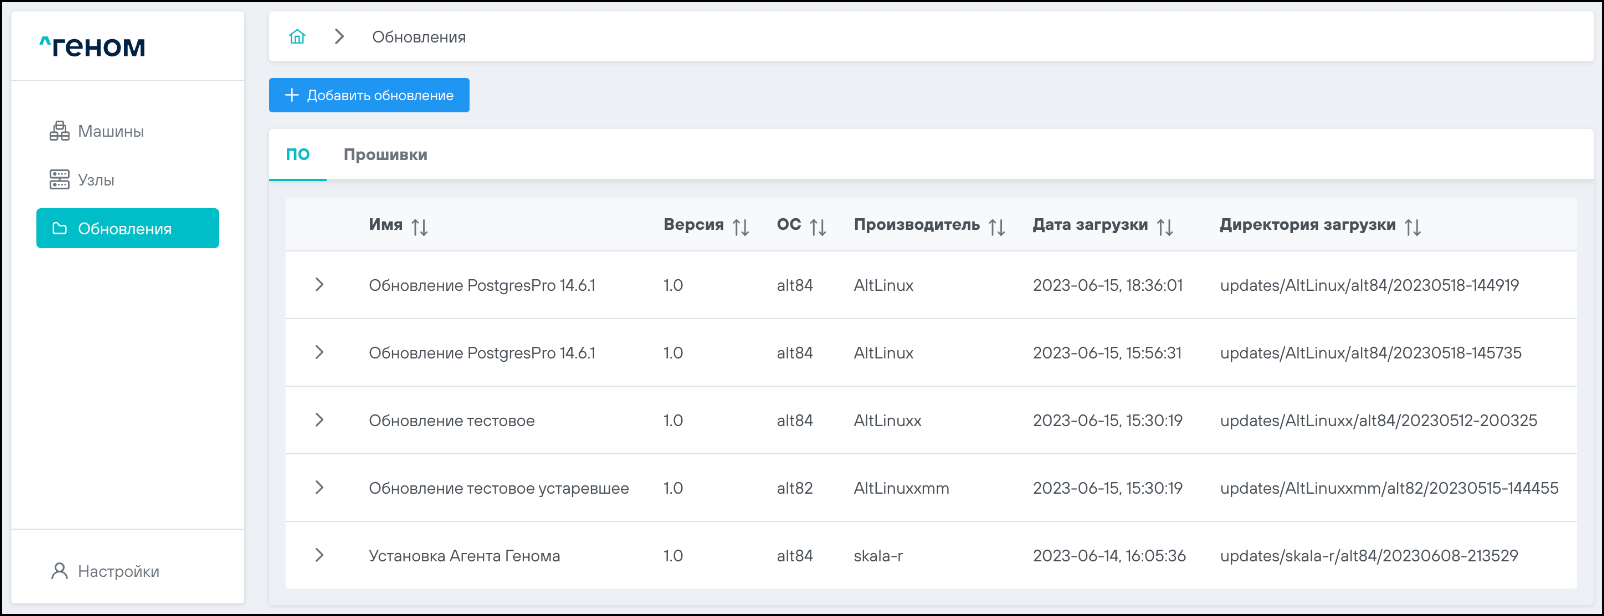This screenshot has width=1604, height=616.
Task: Expand Обновление тестовое устаревшее row
Action: click(319, 488)
